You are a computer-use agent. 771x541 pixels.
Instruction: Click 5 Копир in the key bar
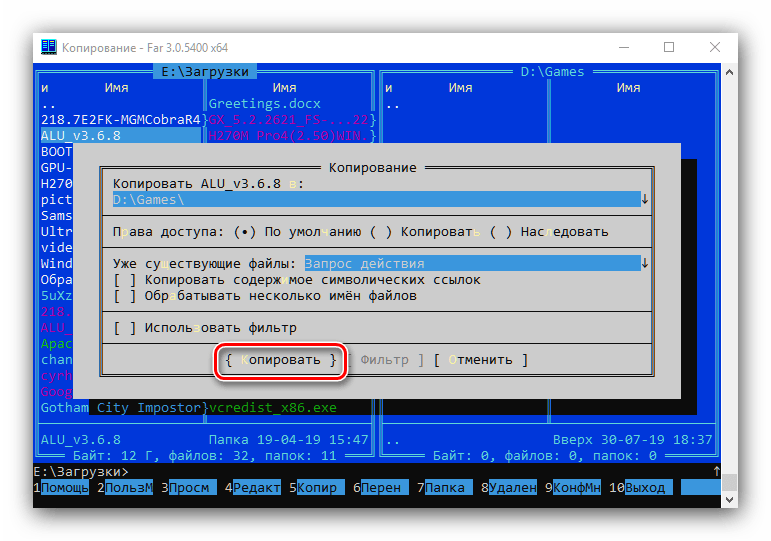[317, 487]
